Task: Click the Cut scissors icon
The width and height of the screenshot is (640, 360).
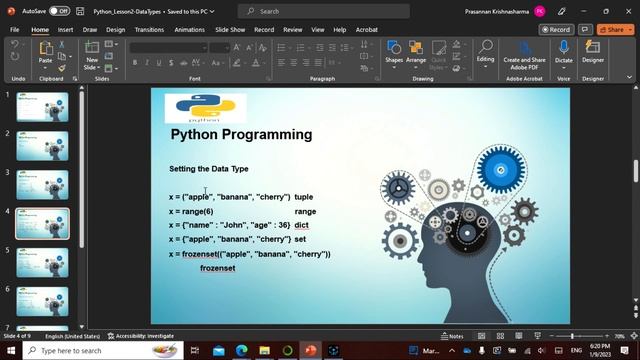Action: click(x=62, y=44)
